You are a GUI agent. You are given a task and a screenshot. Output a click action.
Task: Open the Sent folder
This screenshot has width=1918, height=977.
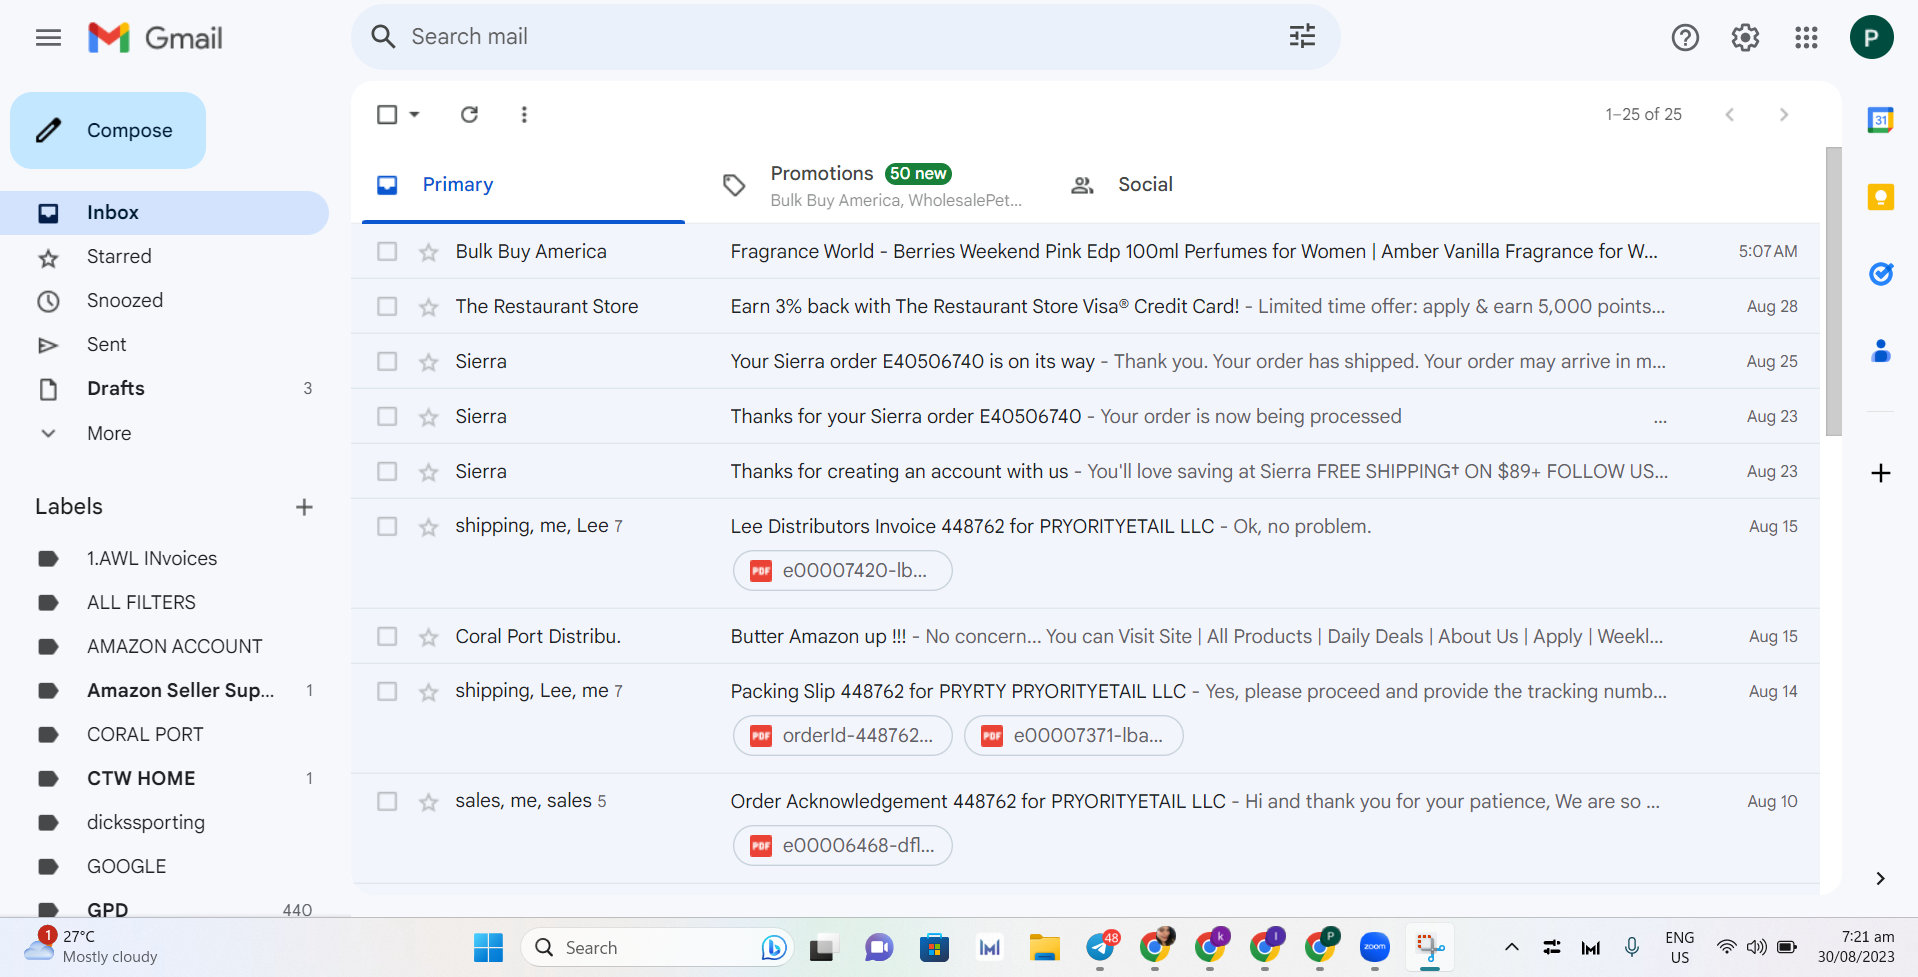164,345
